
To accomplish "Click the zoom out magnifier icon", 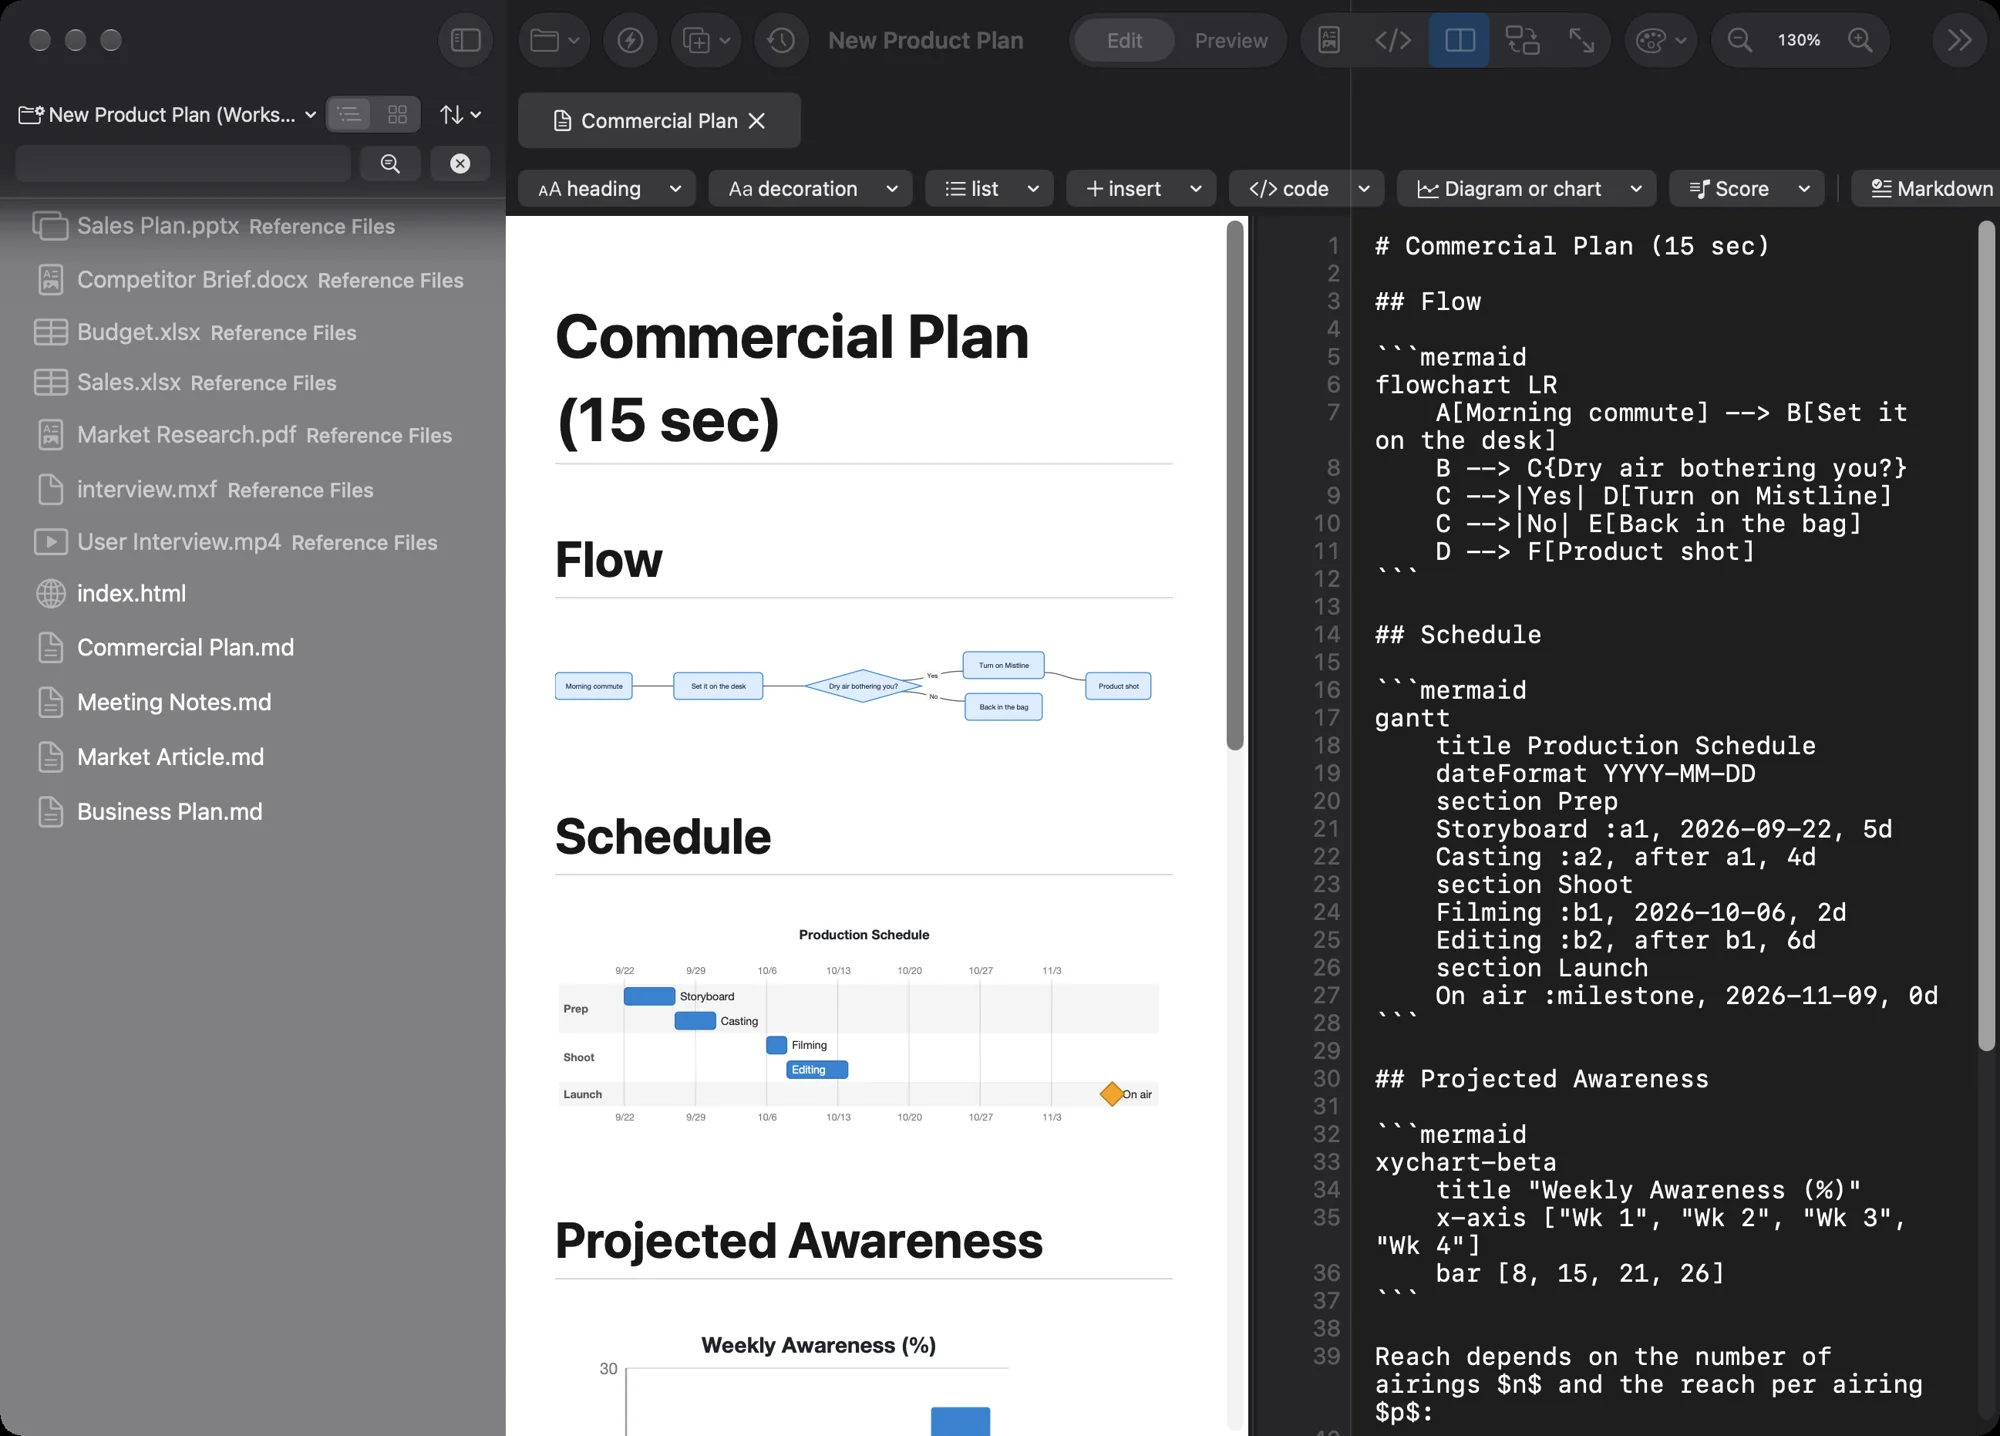I will pos(1740,40).
